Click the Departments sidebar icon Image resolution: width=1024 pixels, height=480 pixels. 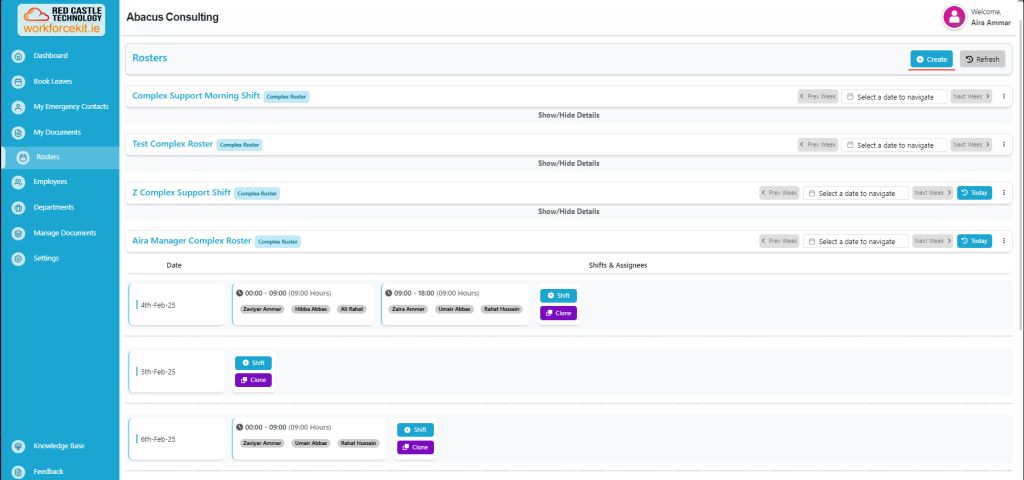point(18,208)
